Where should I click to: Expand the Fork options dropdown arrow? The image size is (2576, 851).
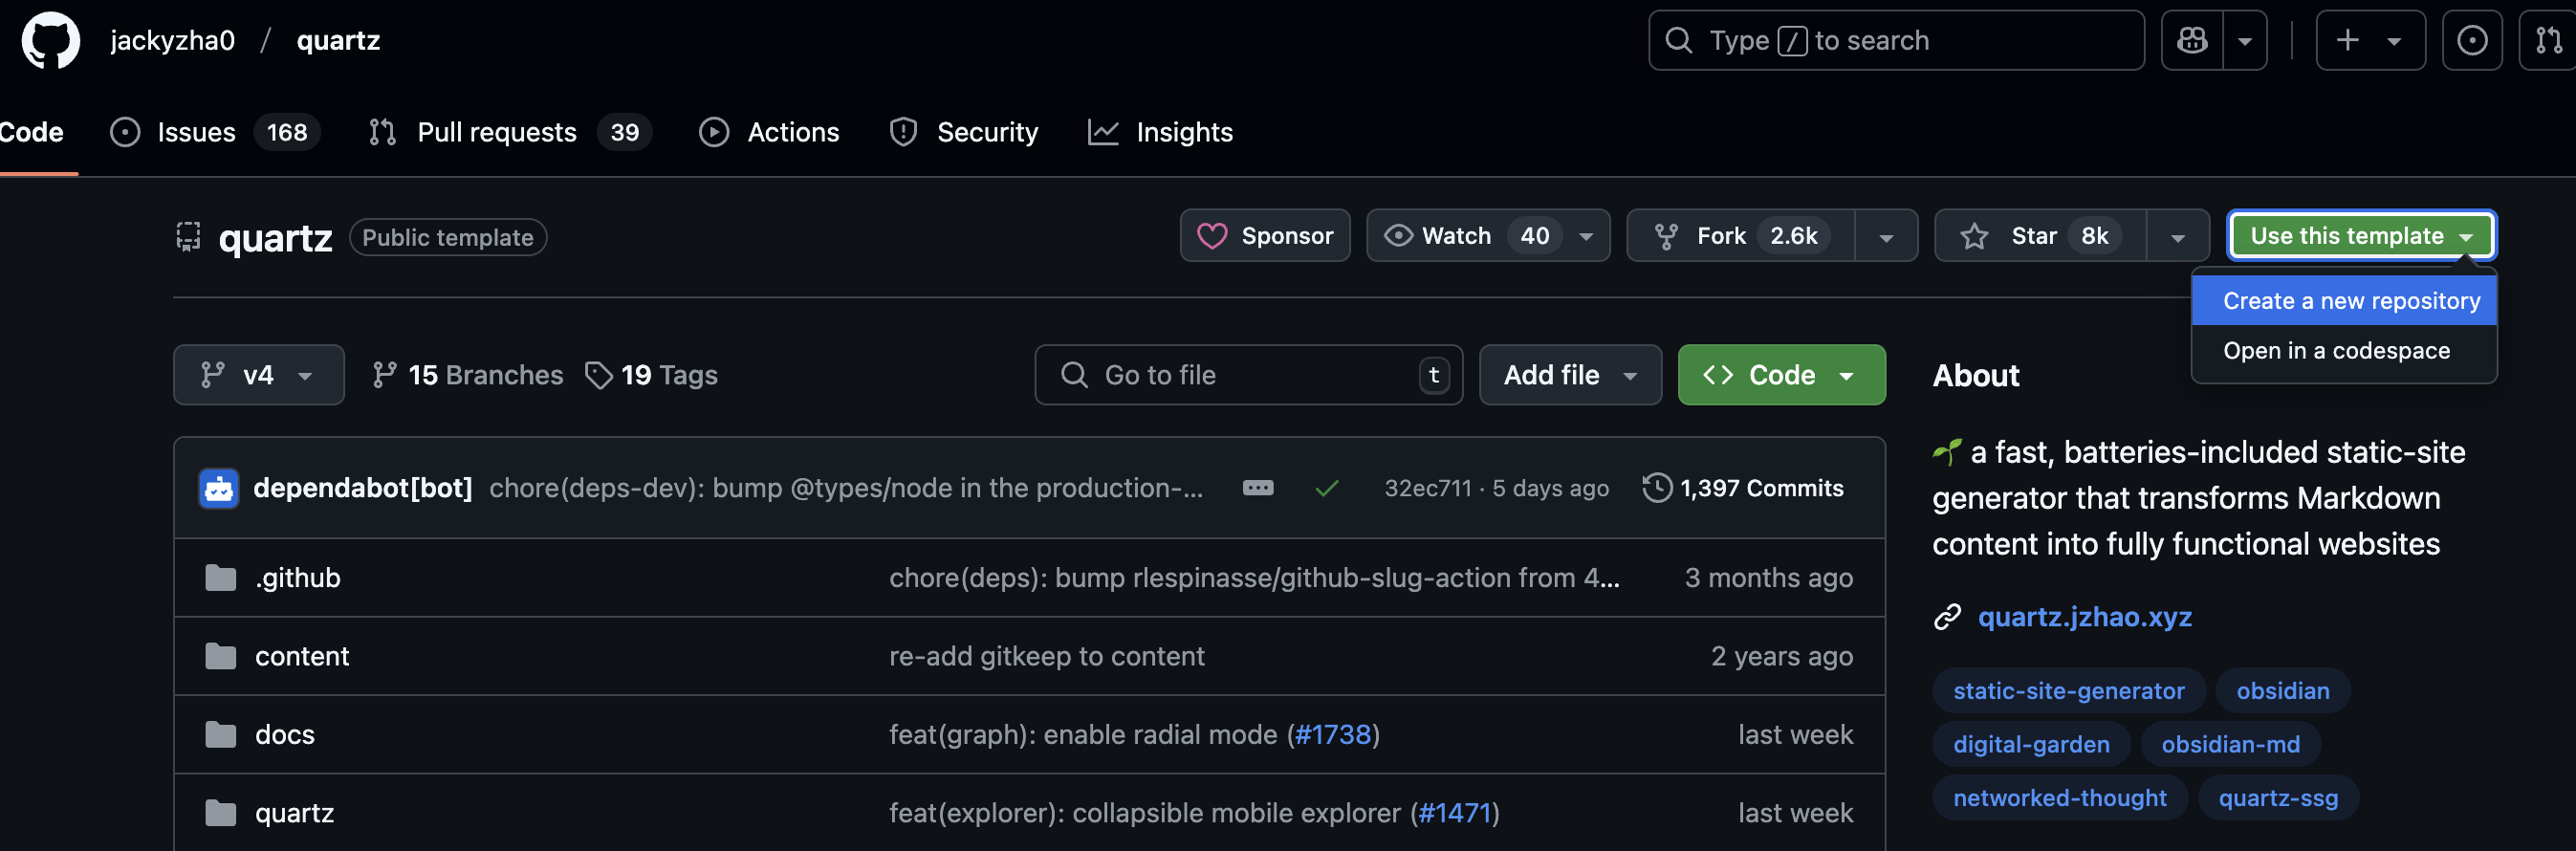click(1886, 237)
